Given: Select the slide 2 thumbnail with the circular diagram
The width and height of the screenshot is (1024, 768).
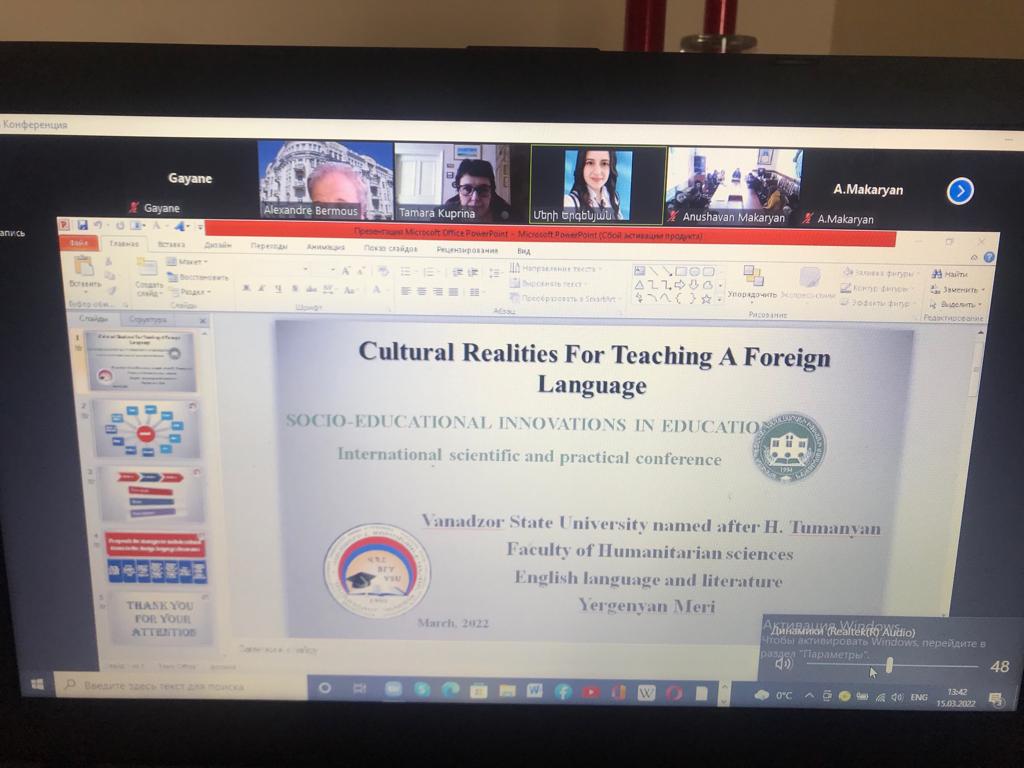Looking at the screenshot, I should tap(146, 429).
